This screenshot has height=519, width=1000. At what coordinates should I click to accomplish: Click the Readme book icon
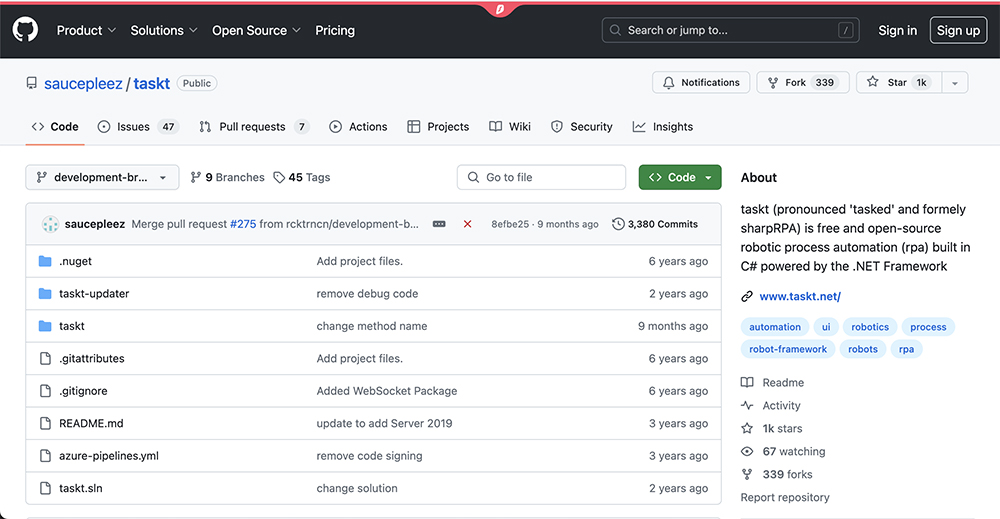[x=747, y=383]
